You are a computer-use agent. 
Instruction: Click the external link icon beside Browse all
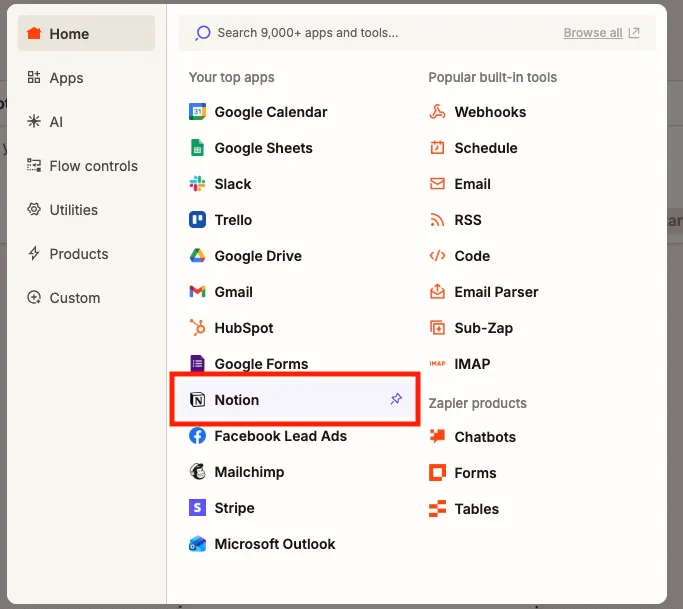click(x=634, y=33)
